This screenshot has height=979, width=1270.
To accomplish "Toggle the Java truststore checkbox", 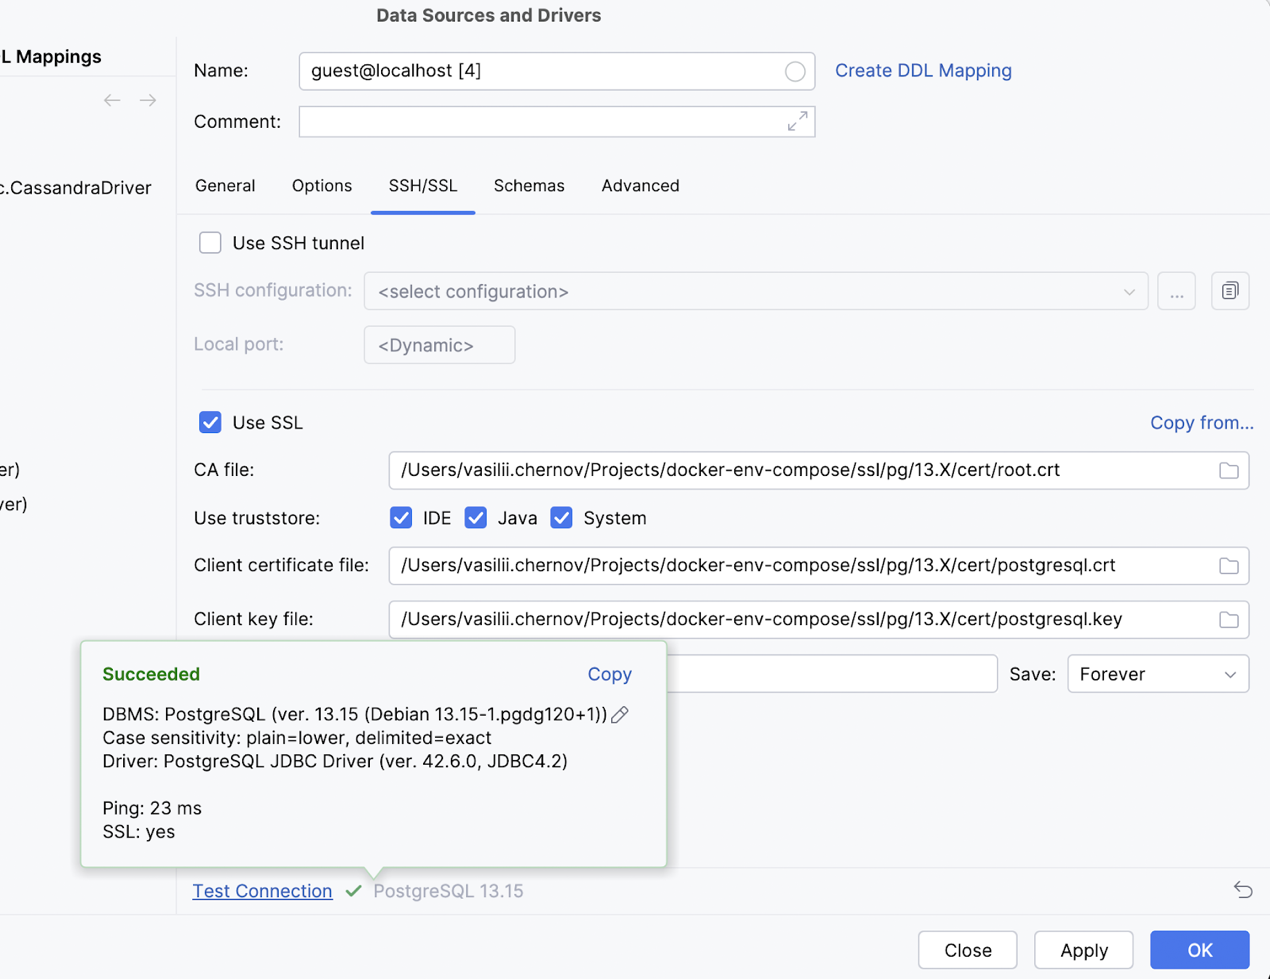I will (476, 518).
